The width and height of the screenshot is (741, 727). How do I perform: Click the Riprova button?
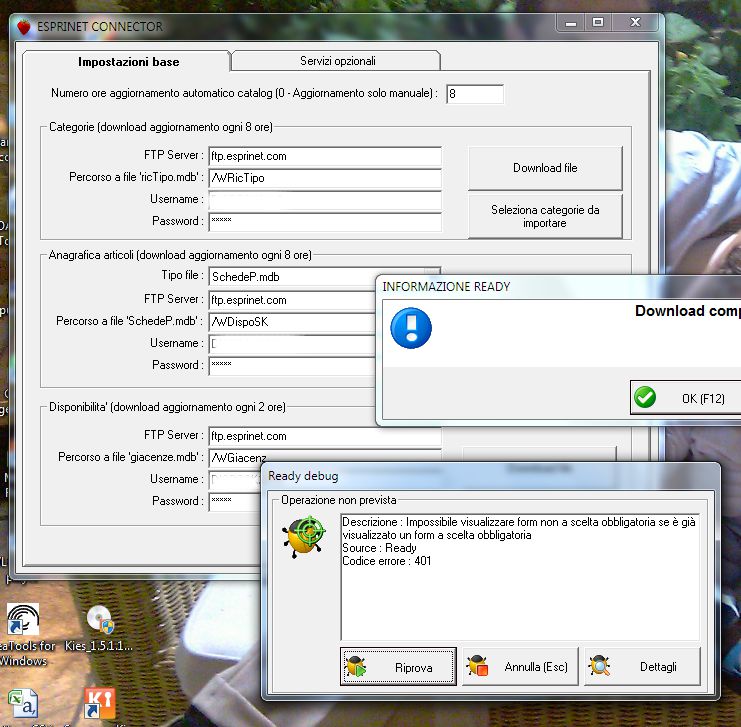click(398, 666)
